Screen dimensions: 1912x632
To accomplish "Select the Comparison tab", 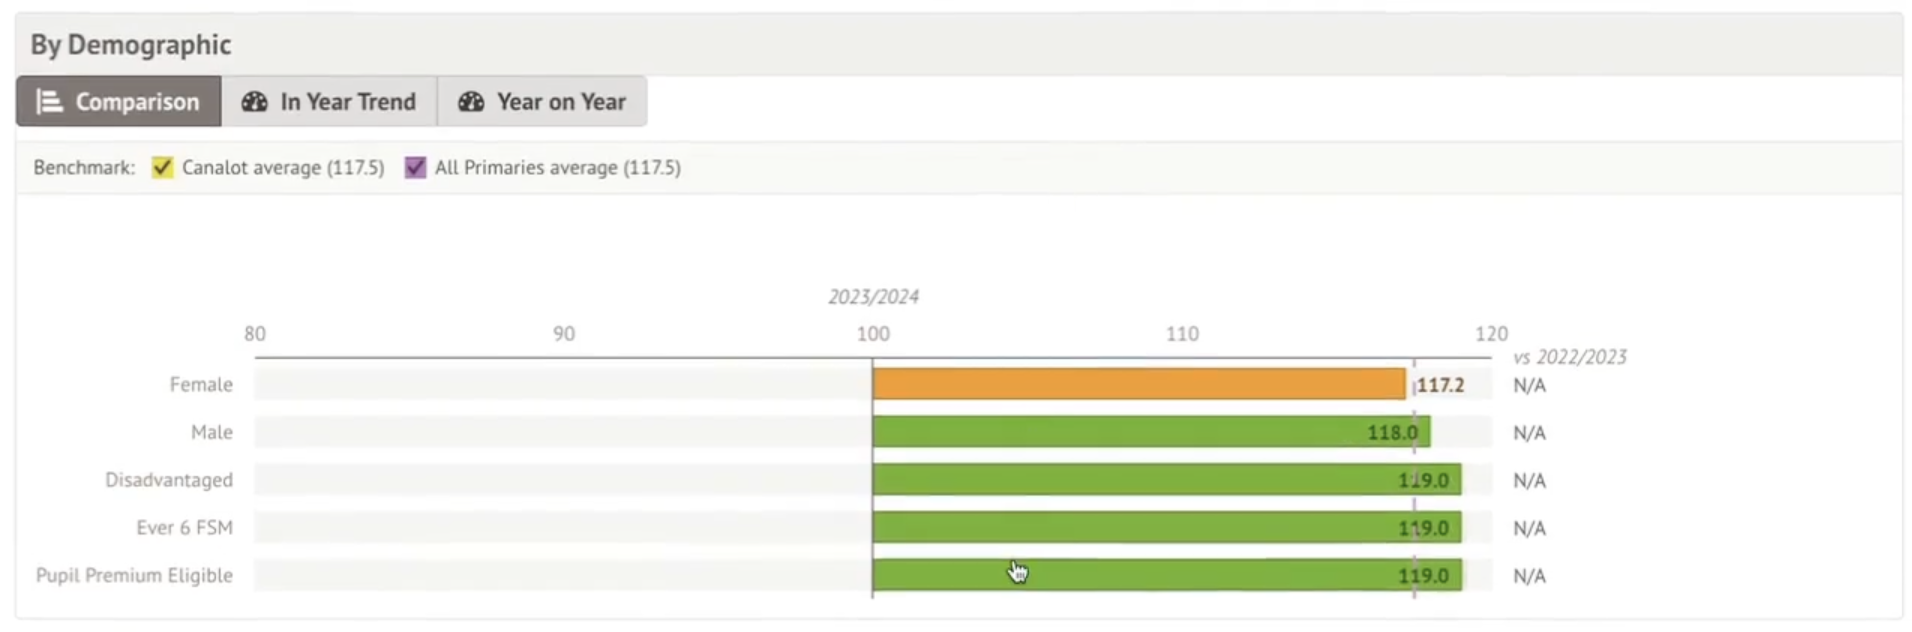I will 119,102.
